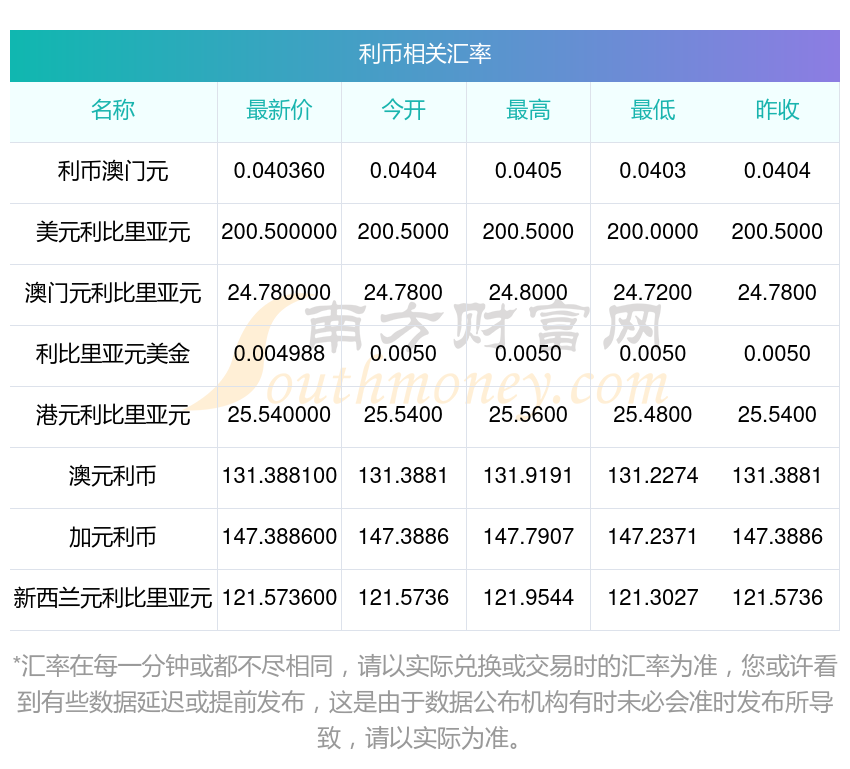This screenshot has width=850, height=769.
Task: Click the 利币相关汇率 table title
Action: [424, 54]
